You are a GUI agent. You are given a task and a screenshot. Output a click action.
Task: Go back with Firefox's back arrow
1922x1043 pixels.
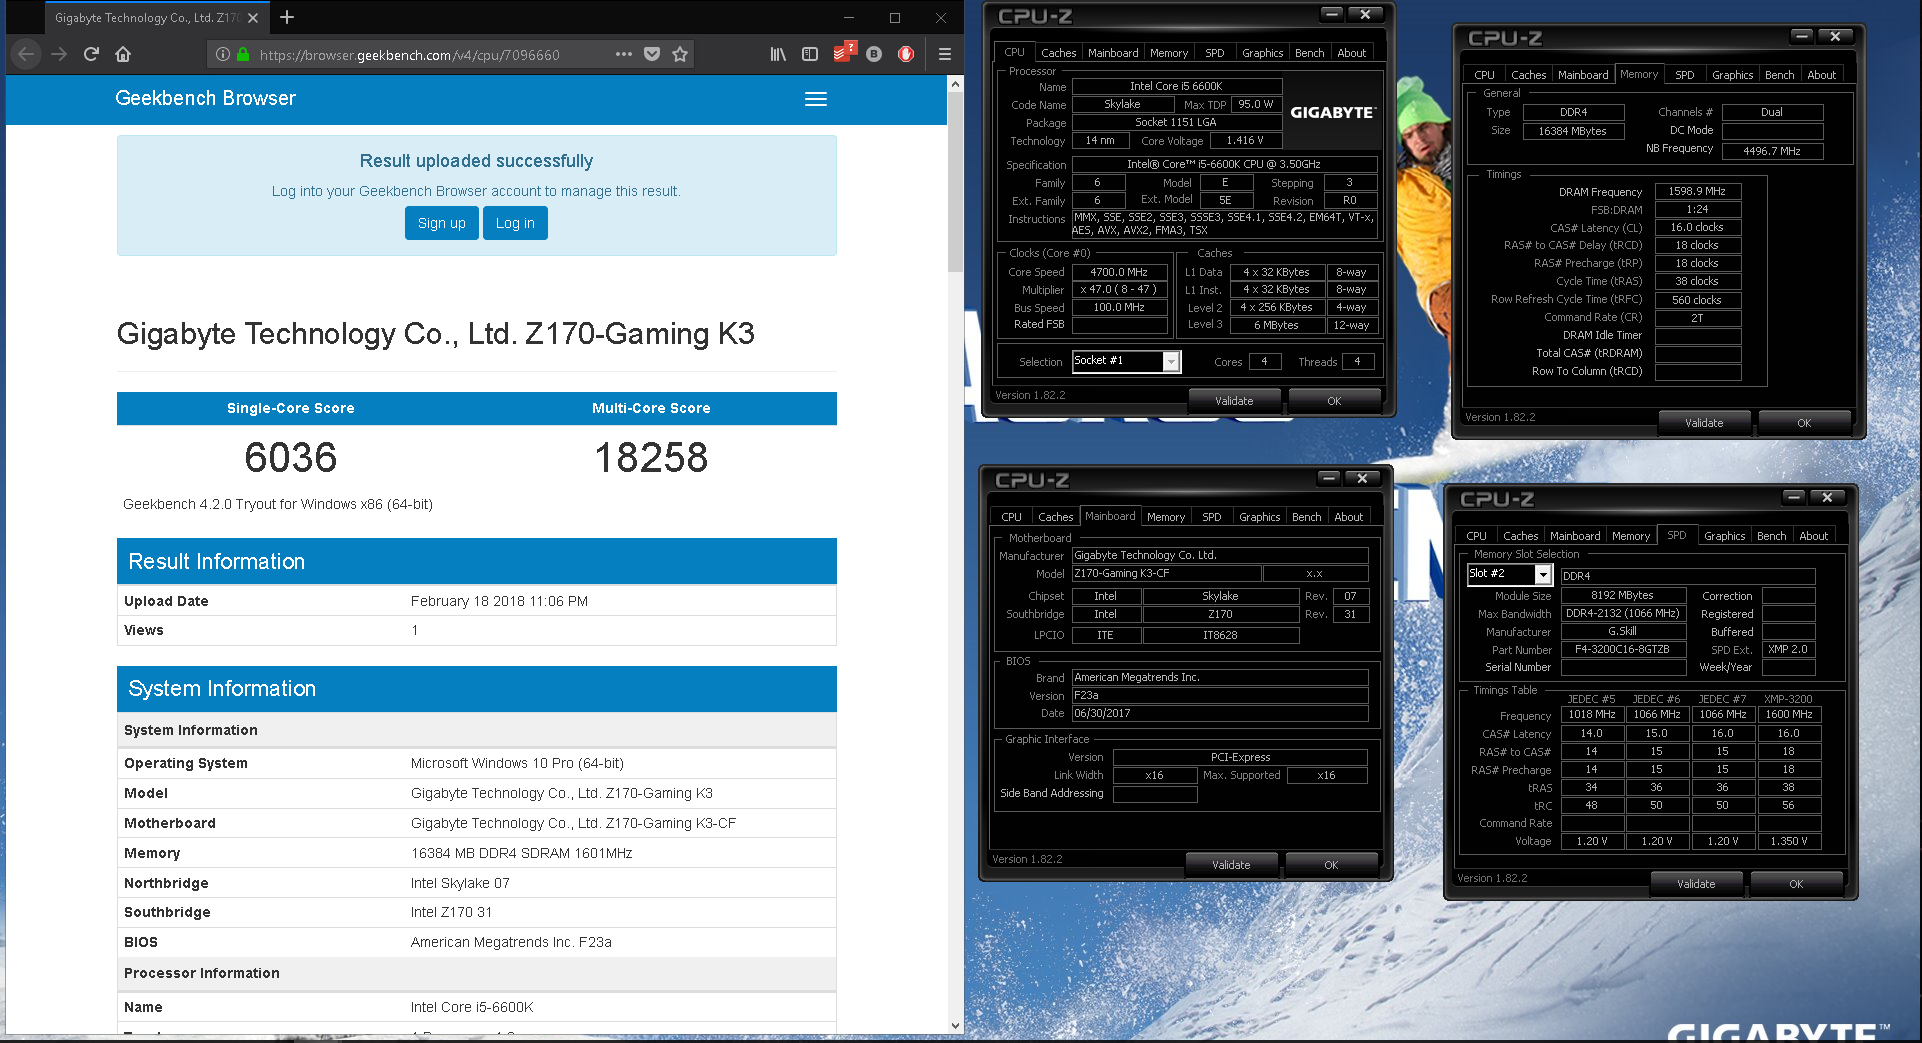pos(26,54)
